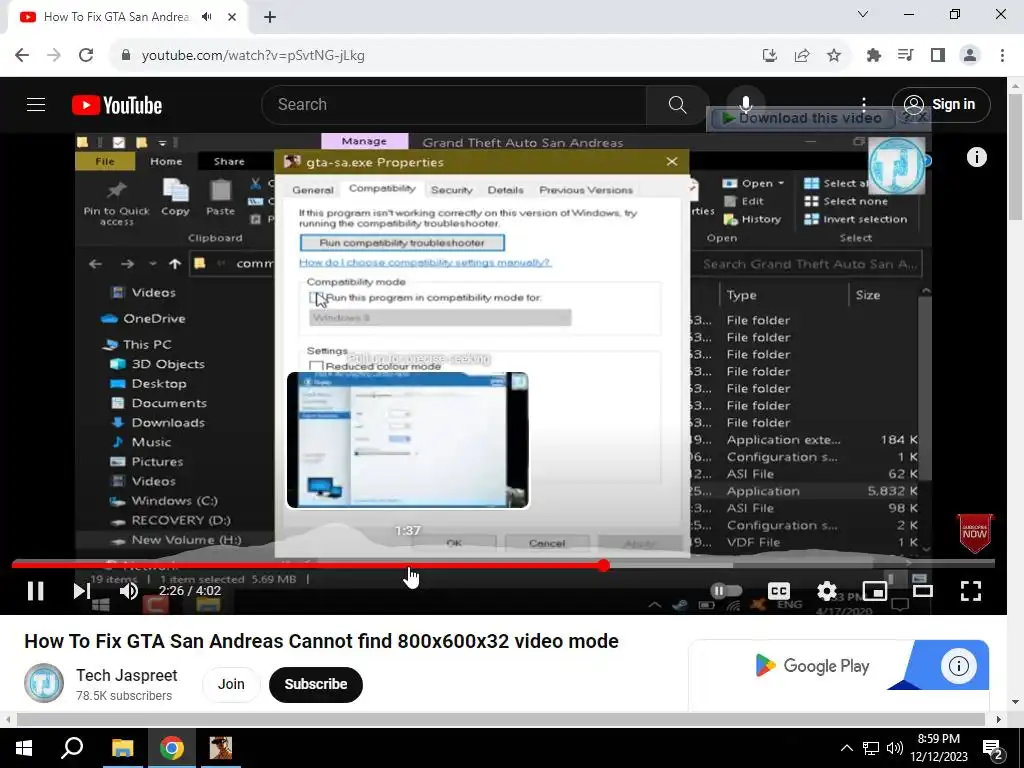Share this page icon
Image resolution: width=1024 pixels, height=768 pixels.
click(802, 56)
